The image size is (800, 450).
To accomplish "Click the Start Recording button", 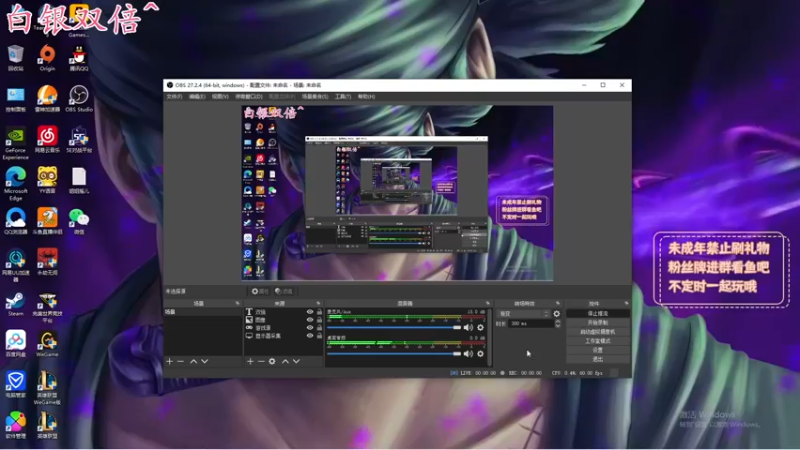I will coord(597,323).
